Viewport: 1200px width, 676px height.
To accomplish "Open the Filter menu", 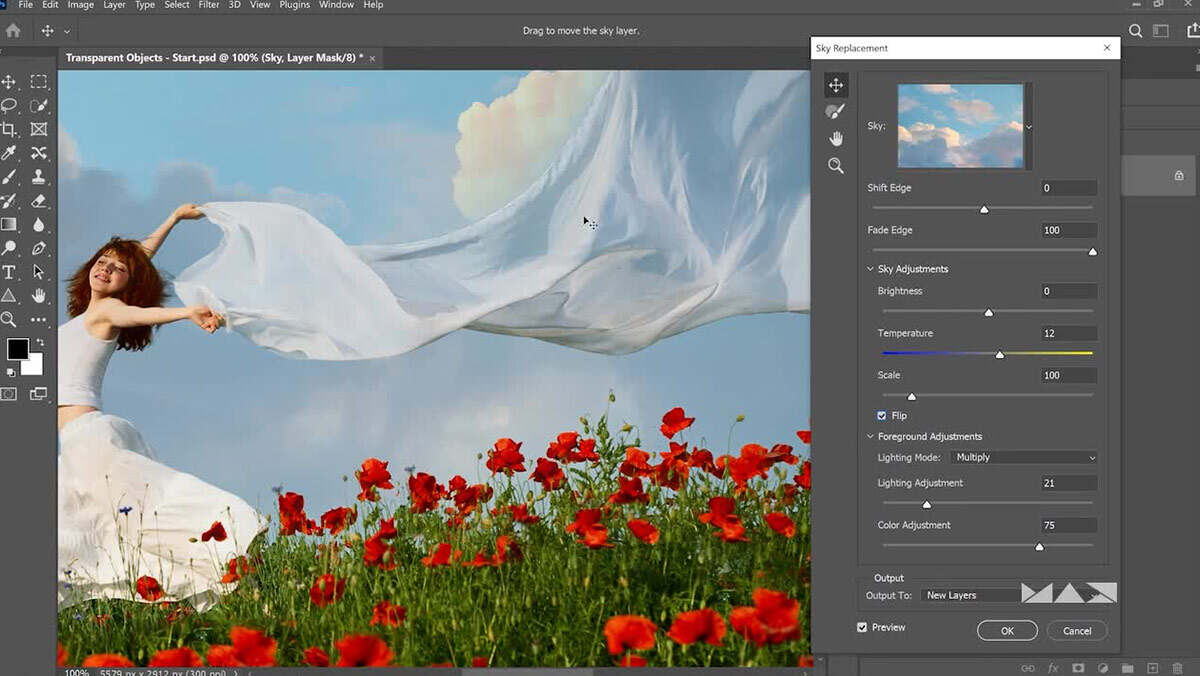I will click(208, 5).
